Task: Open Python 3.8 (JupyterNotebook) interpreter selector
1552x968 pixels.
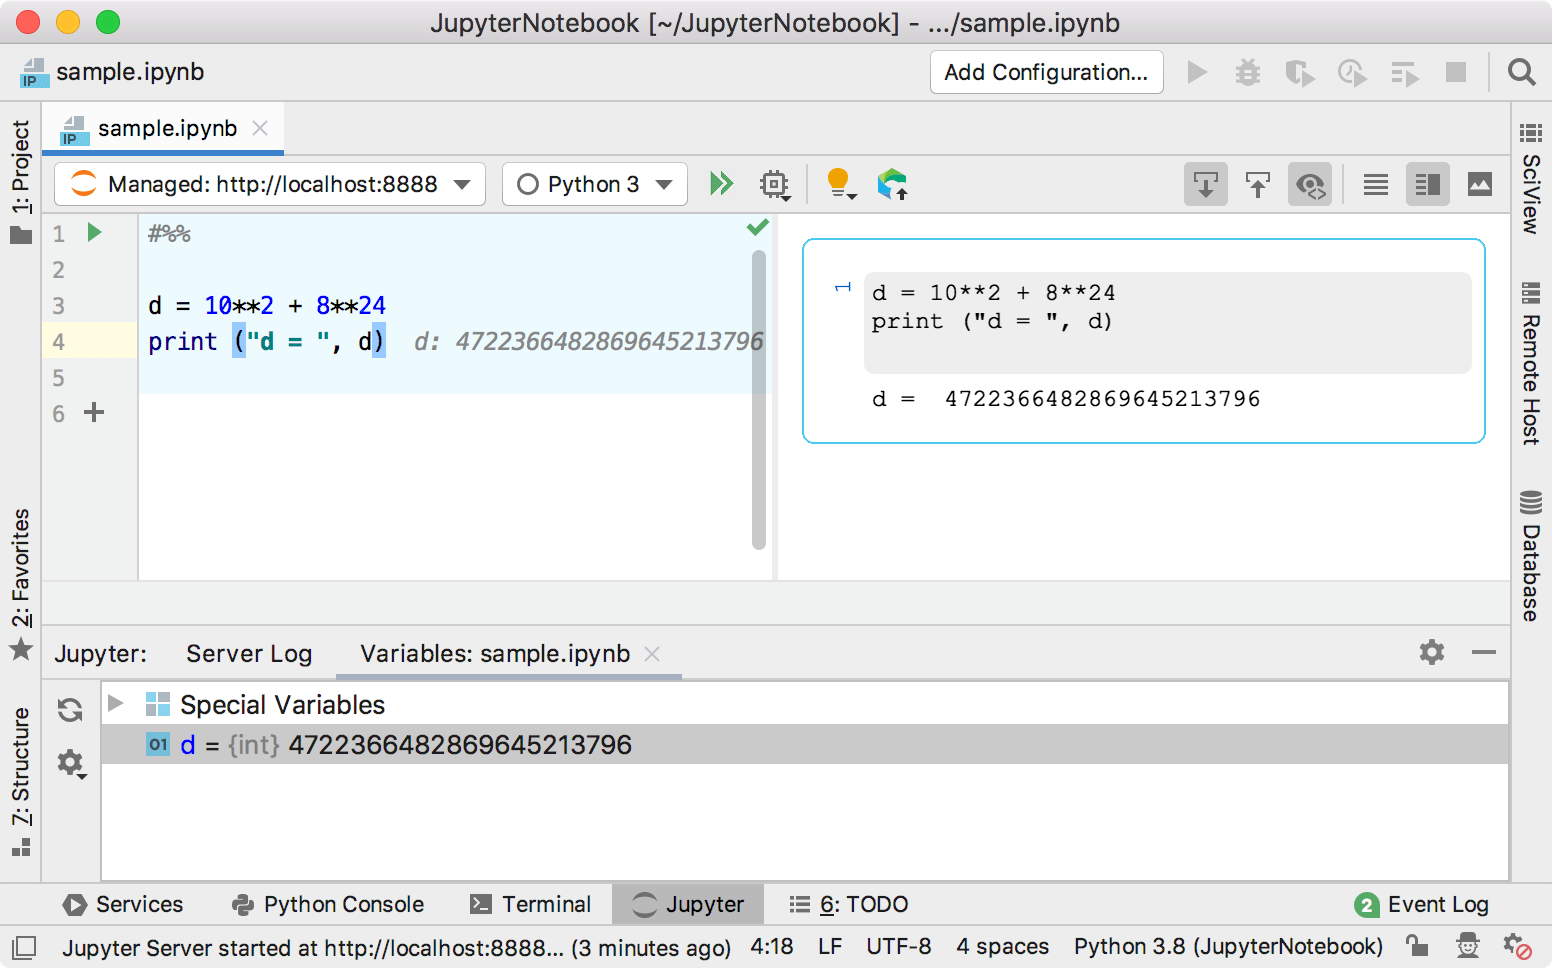Action: [1228, 946]
